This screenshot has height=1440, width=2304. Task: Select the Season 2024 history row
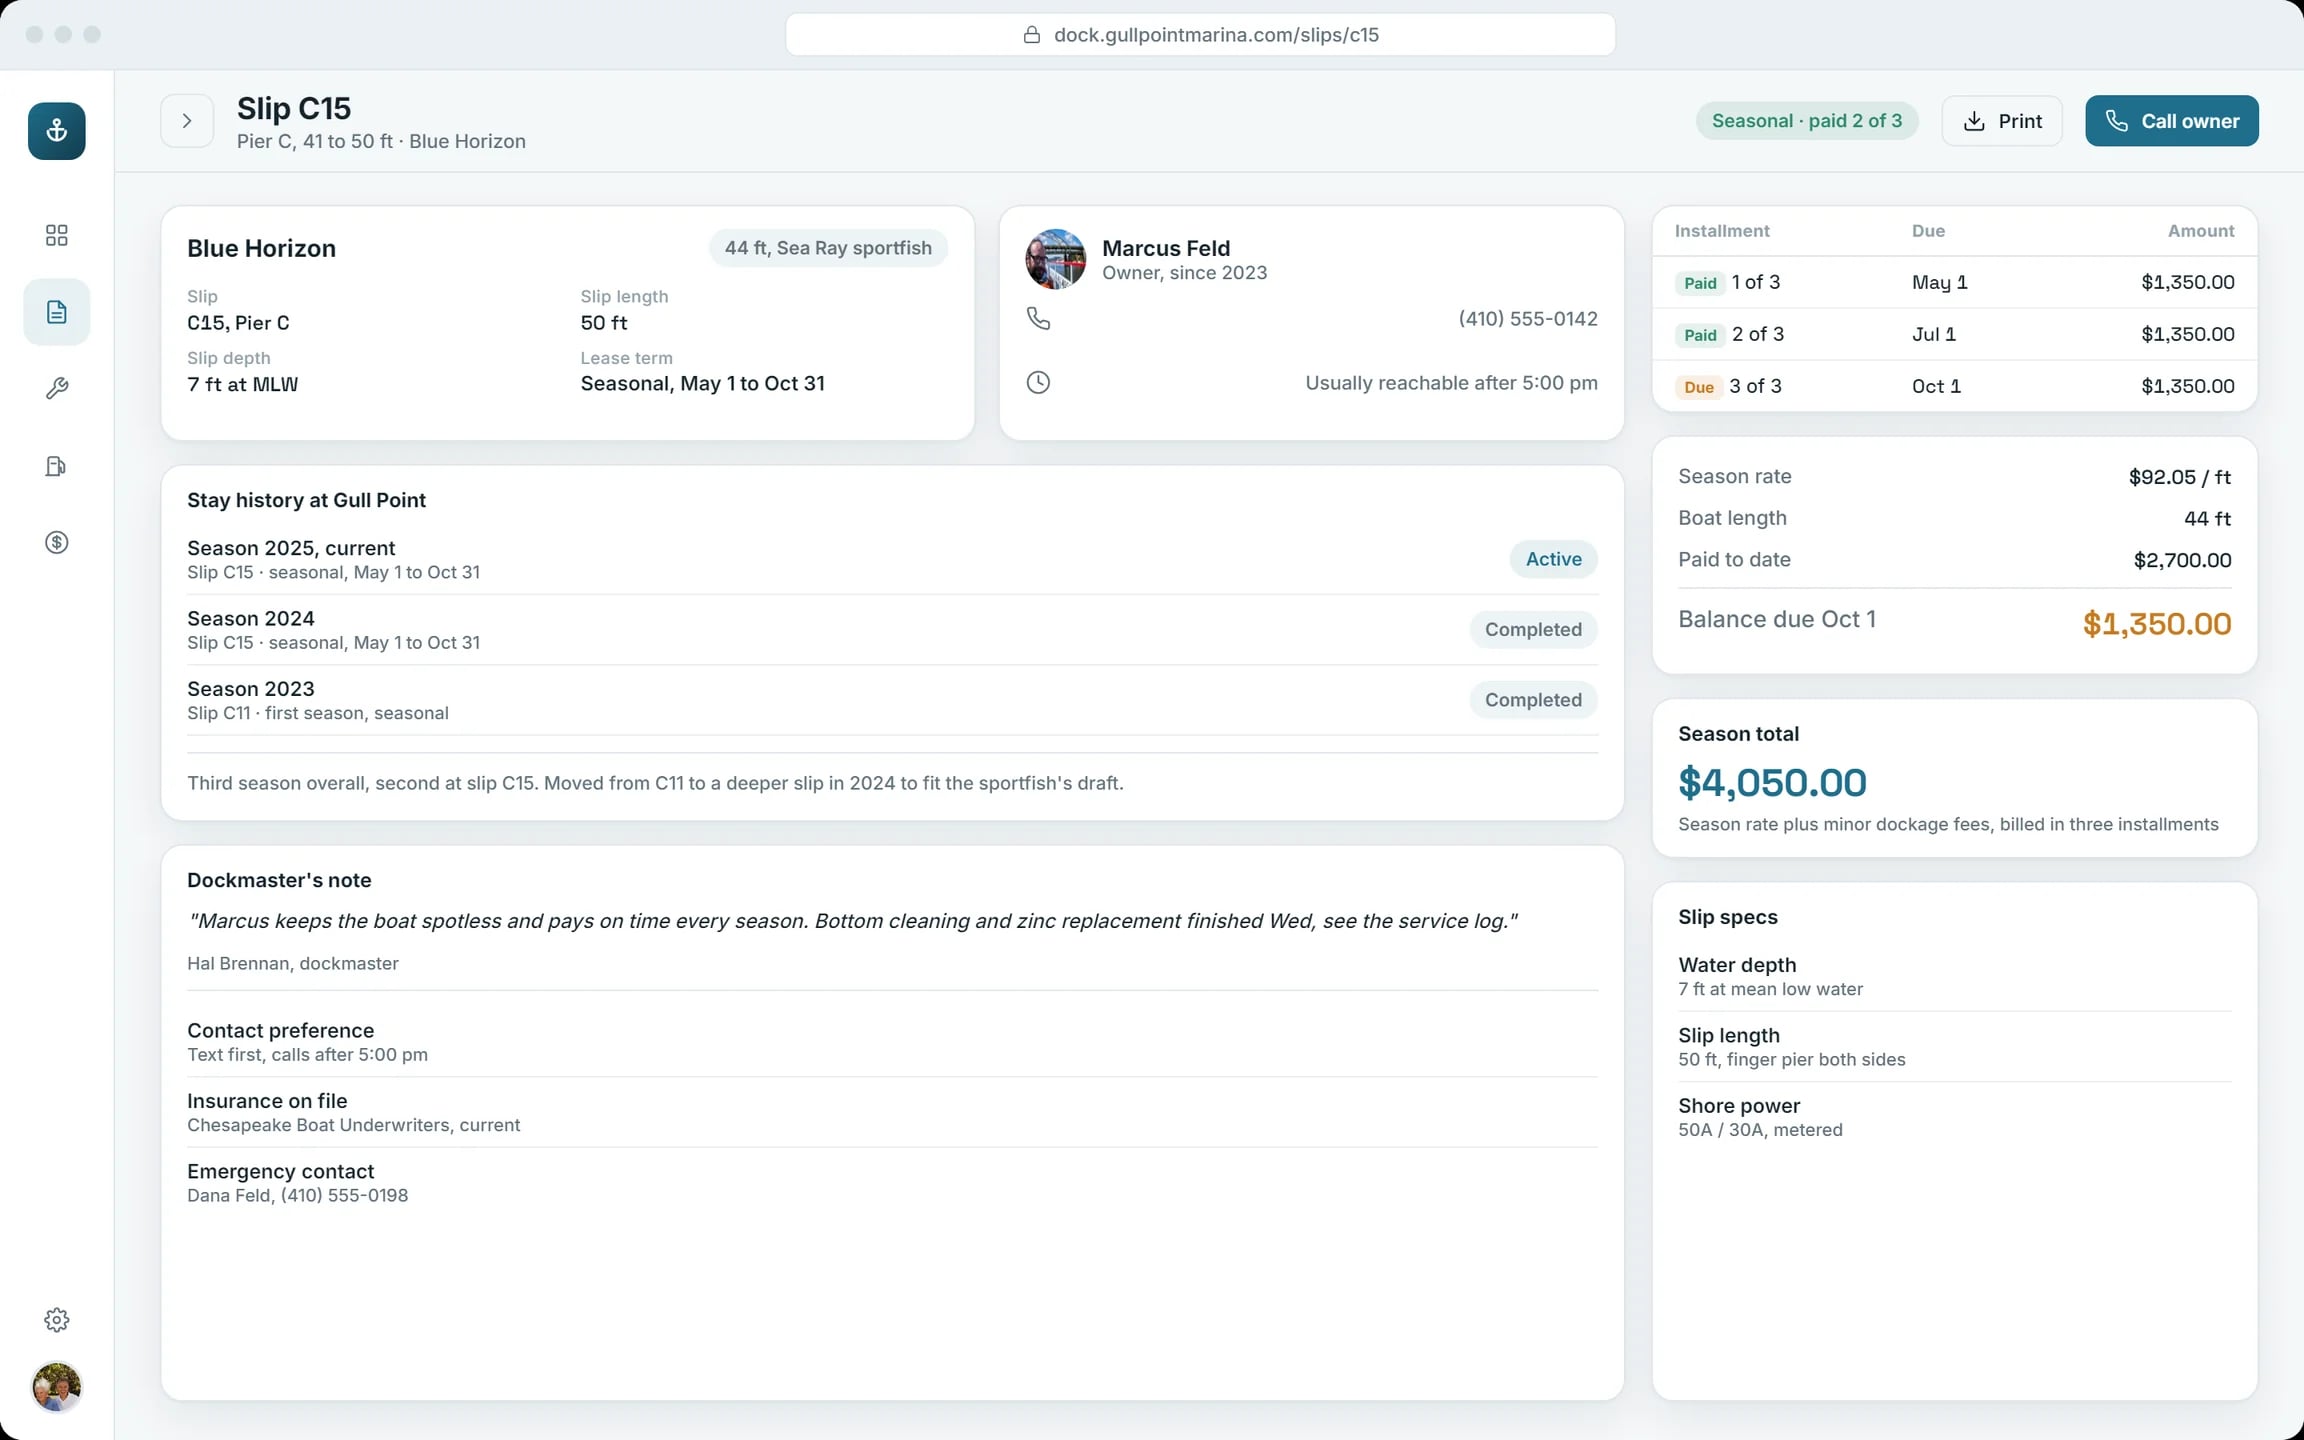pos(892,630)
